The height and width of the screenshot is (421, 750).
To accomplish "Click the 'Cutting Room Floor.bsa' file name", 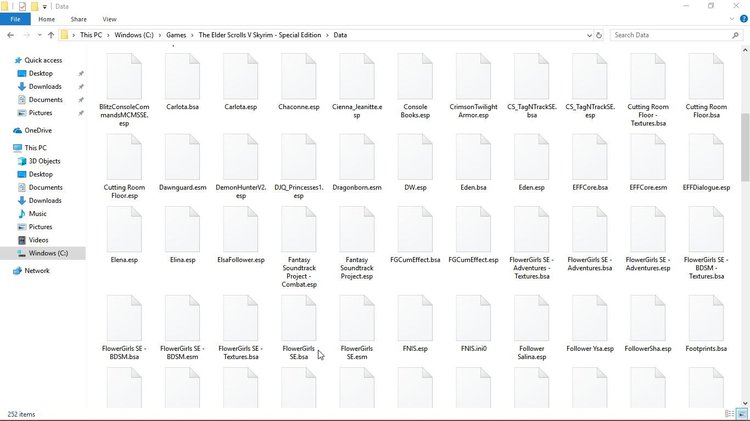I will (706, 111).
